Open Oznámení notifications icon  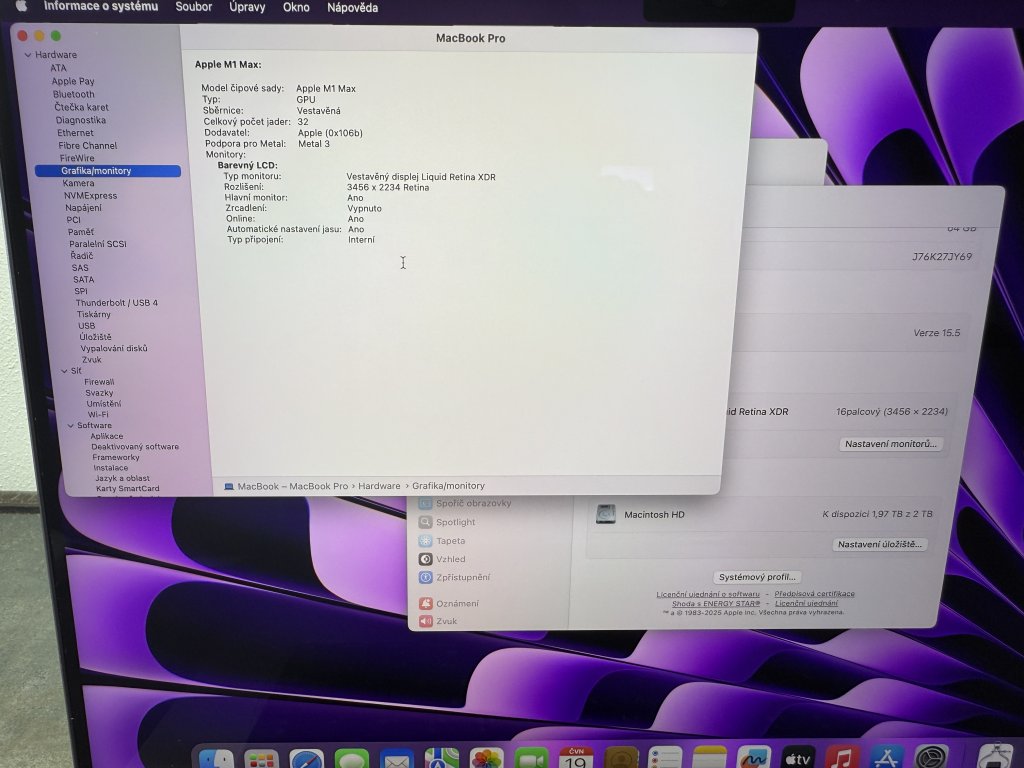tap(426, 603)
